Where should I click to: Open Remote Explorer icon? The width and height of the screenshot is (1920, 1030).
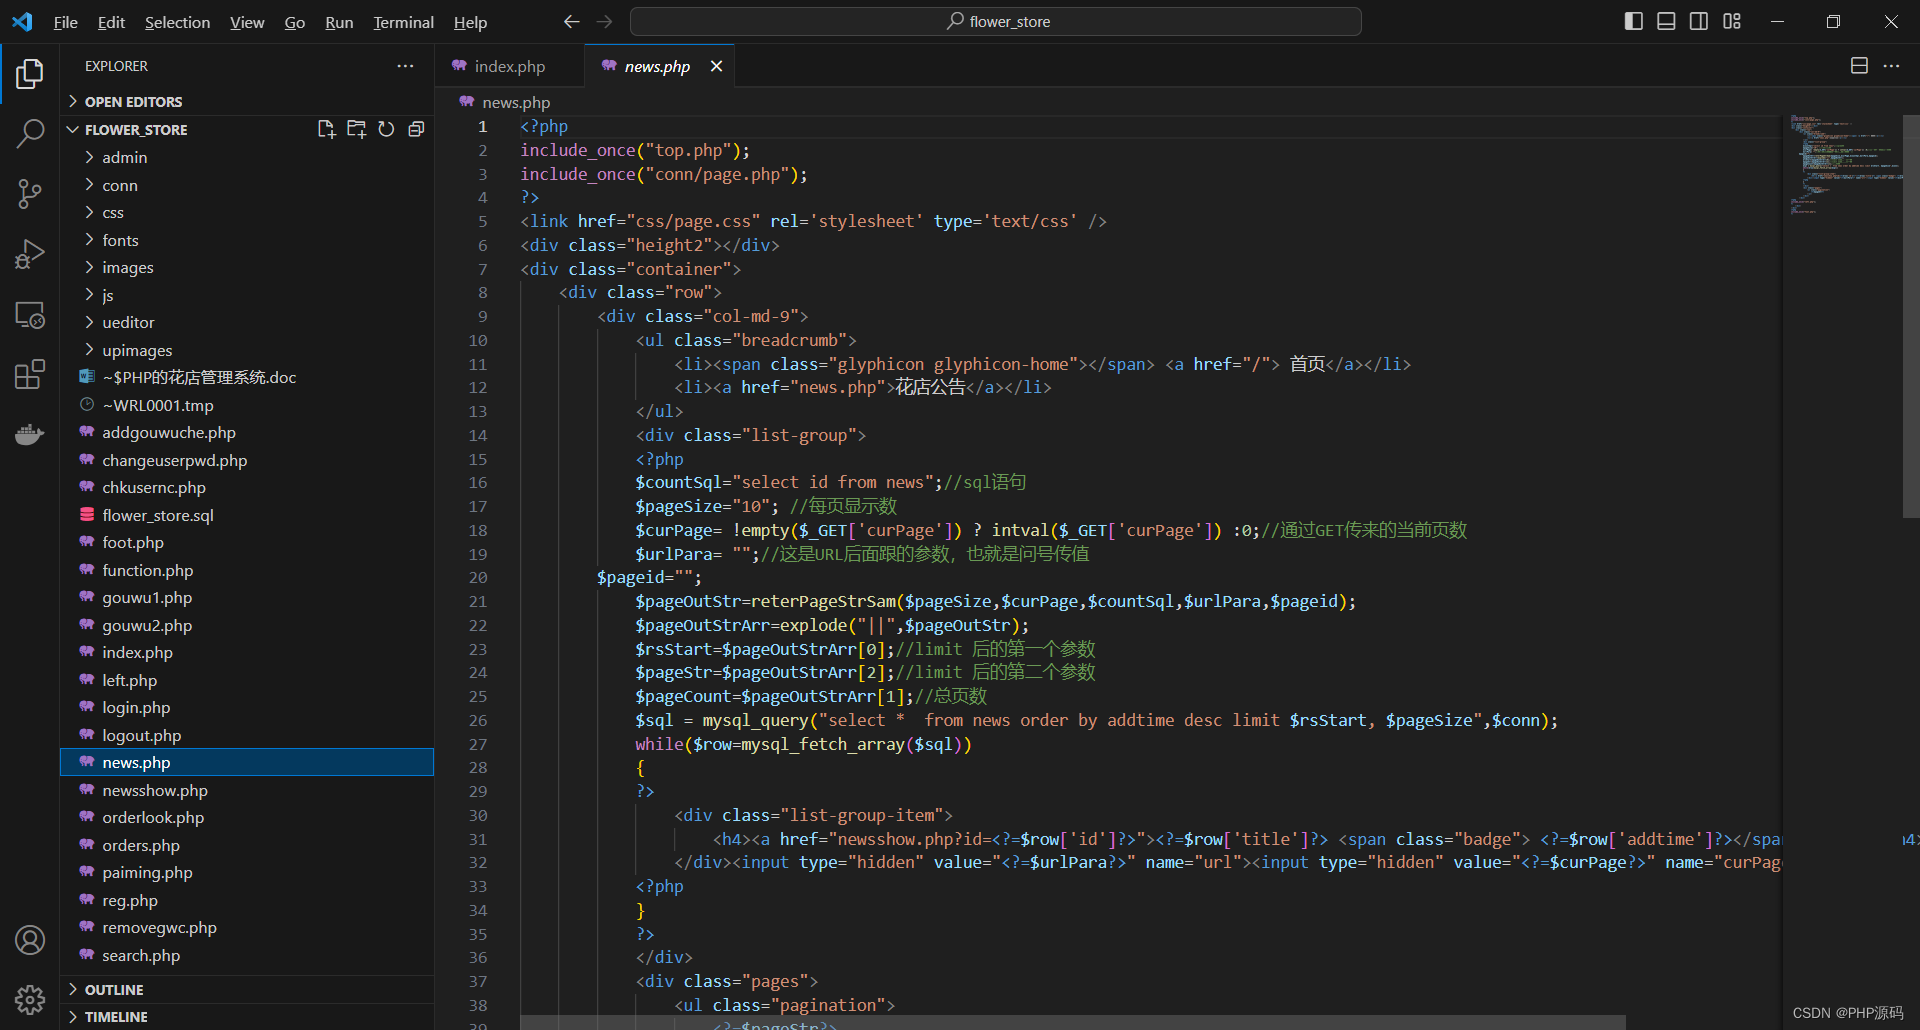coord(30,315)
